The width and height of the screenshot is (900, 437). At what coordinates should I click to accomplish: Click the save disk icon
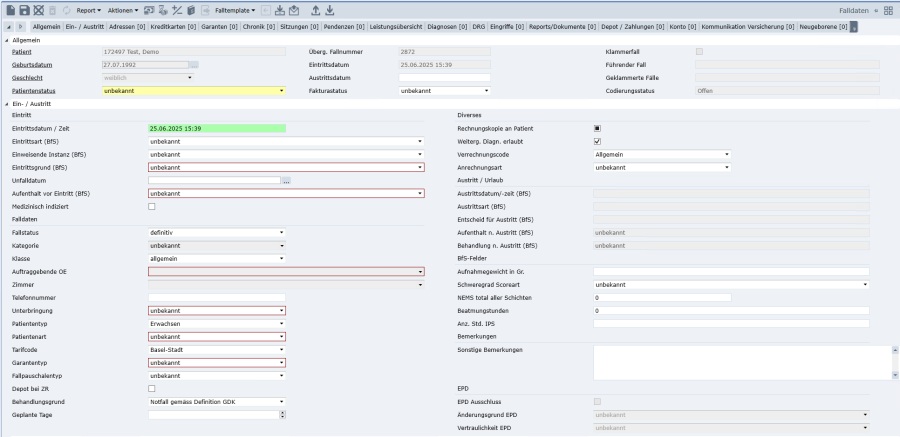(x=24, y=10)
